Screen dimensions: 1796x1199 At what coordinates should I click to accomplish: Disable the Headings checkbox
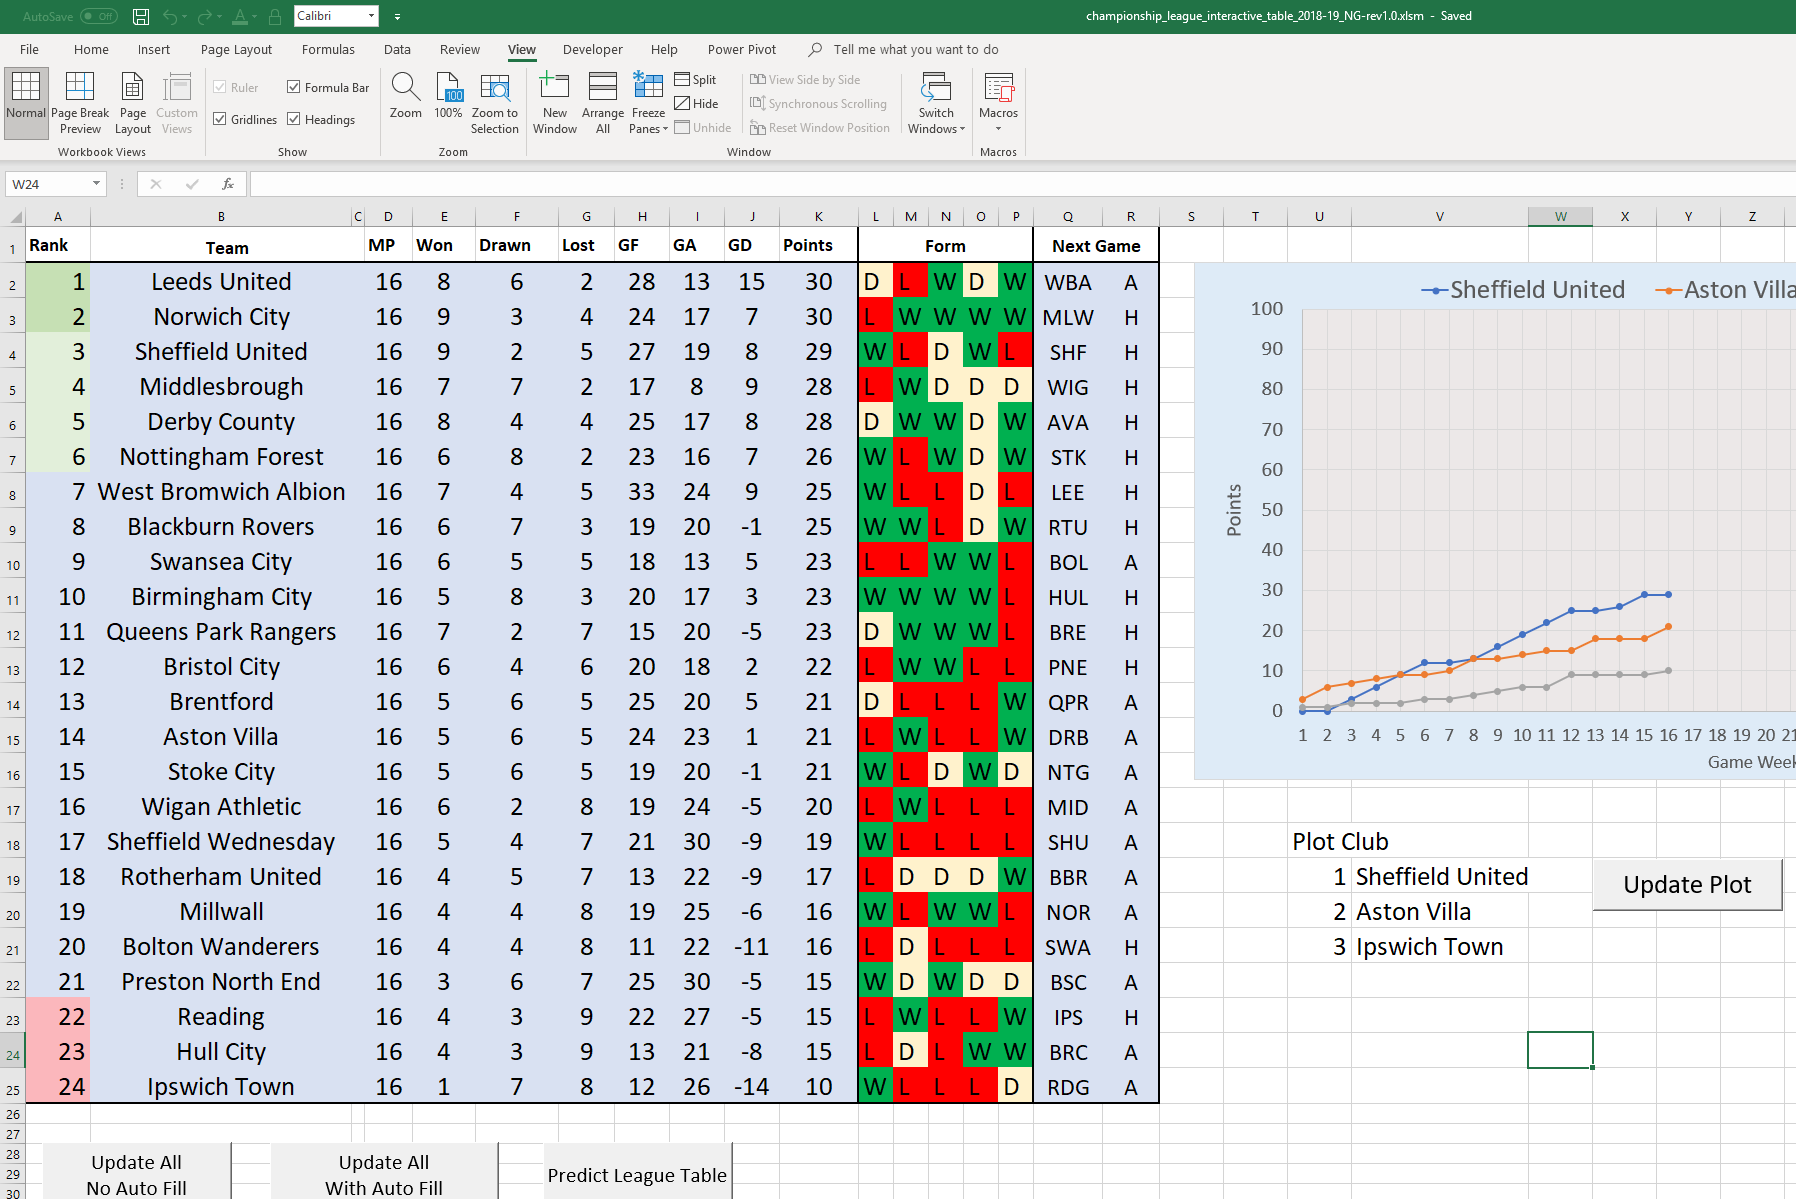[x=294, y=119]
